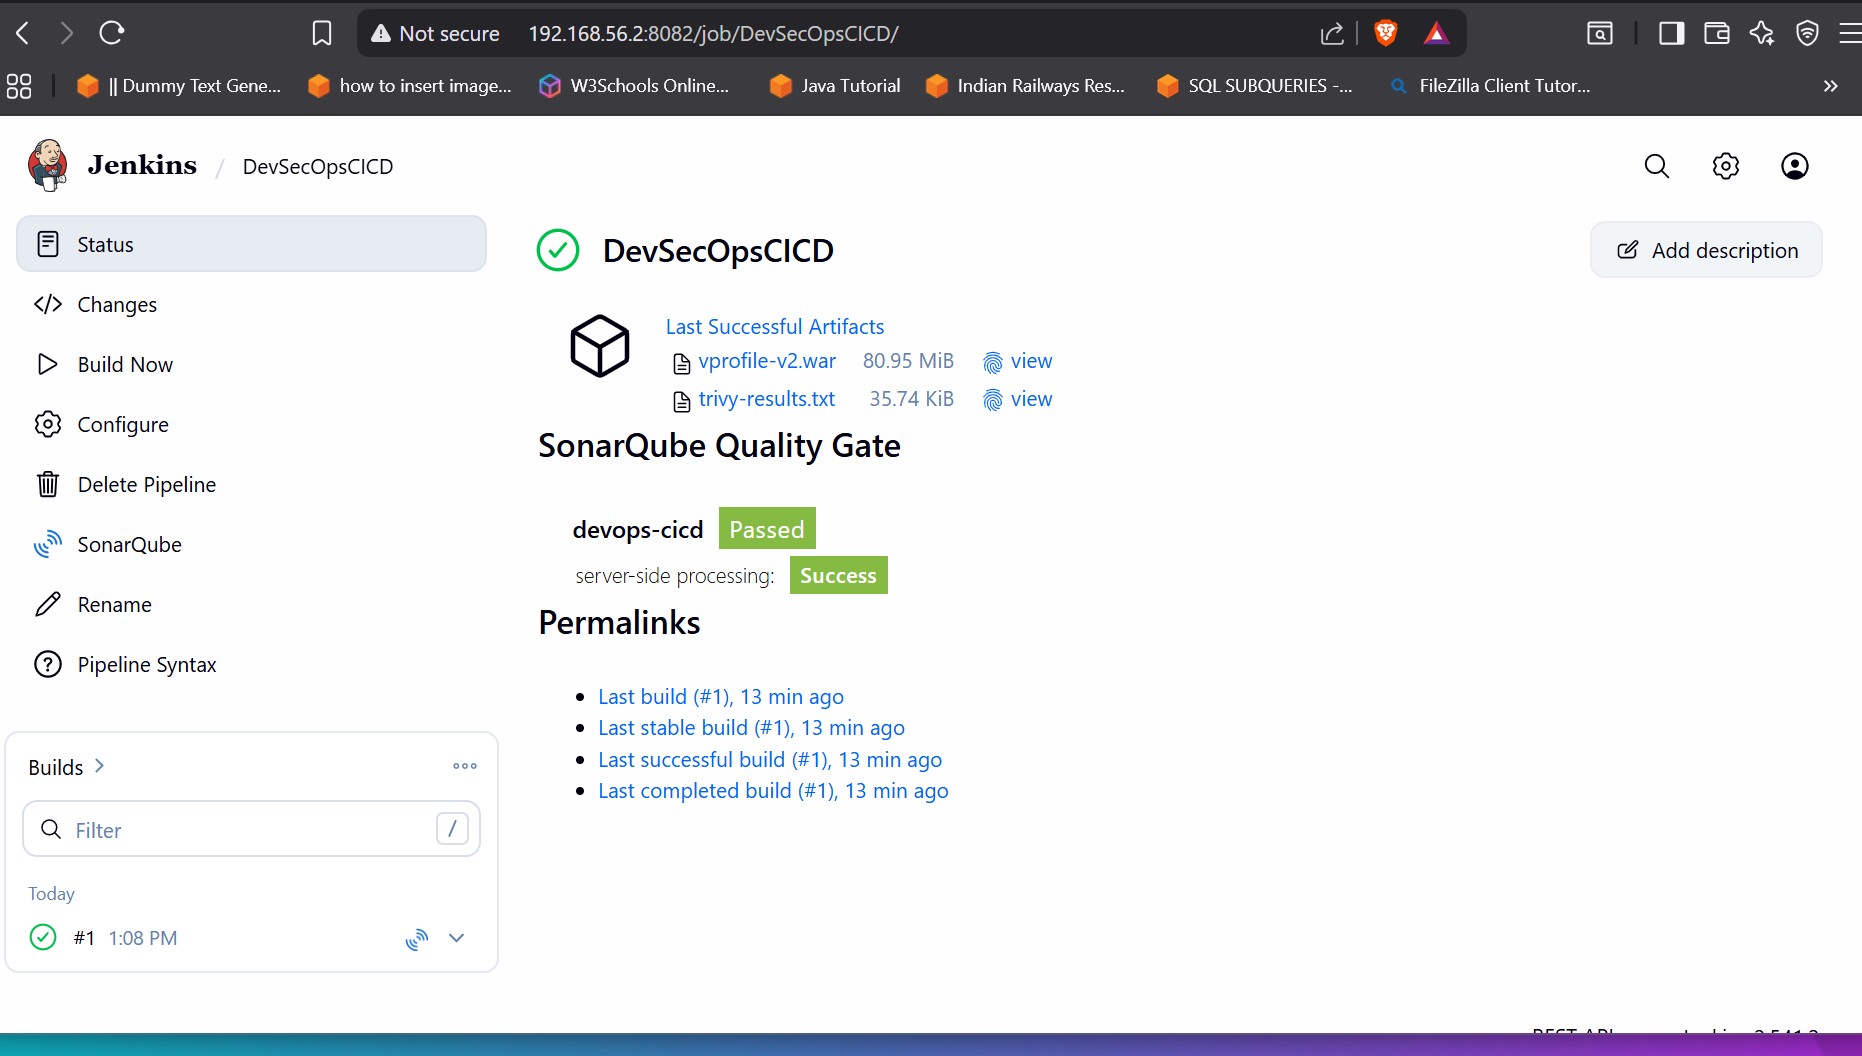Expand build #1 dropdown chevron

[x=457, y=938]
